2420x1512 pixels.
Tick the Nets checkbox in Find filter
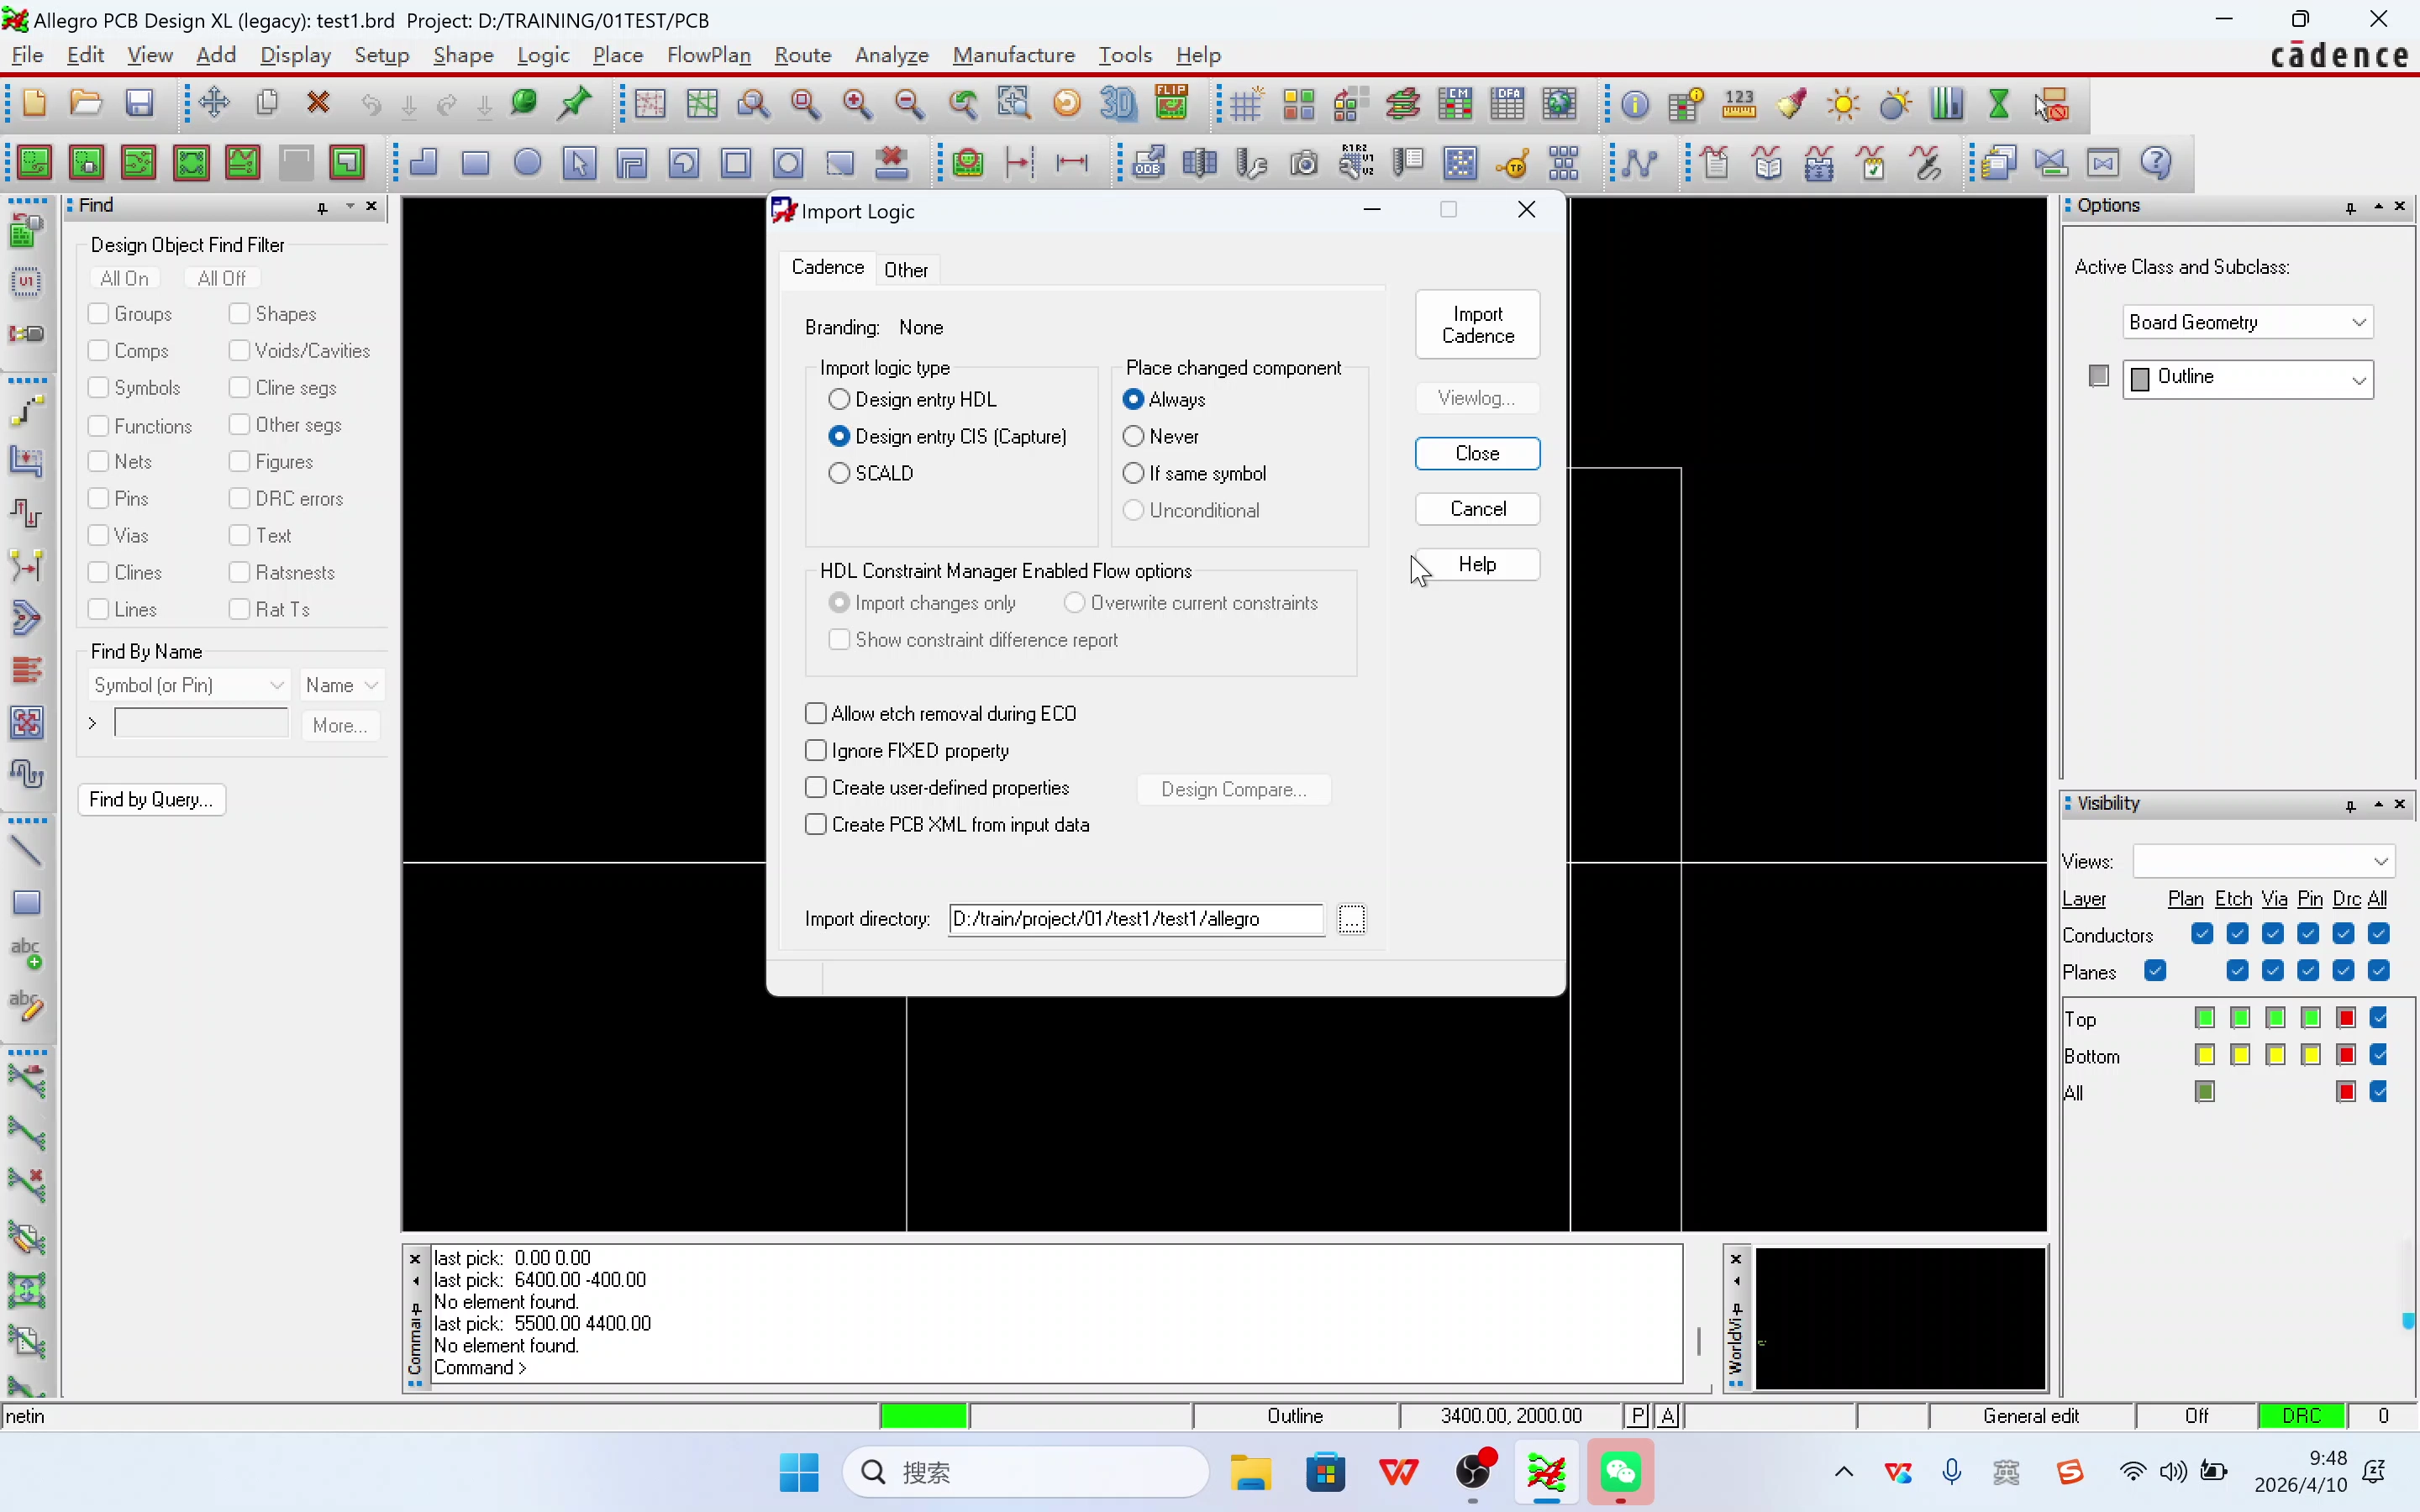tap(98, 461)
